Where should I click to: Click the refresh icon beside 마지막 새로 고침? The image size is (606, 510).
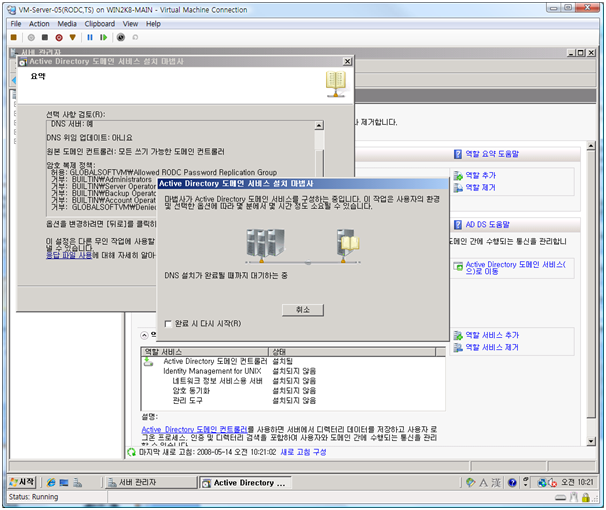[132, 452]
